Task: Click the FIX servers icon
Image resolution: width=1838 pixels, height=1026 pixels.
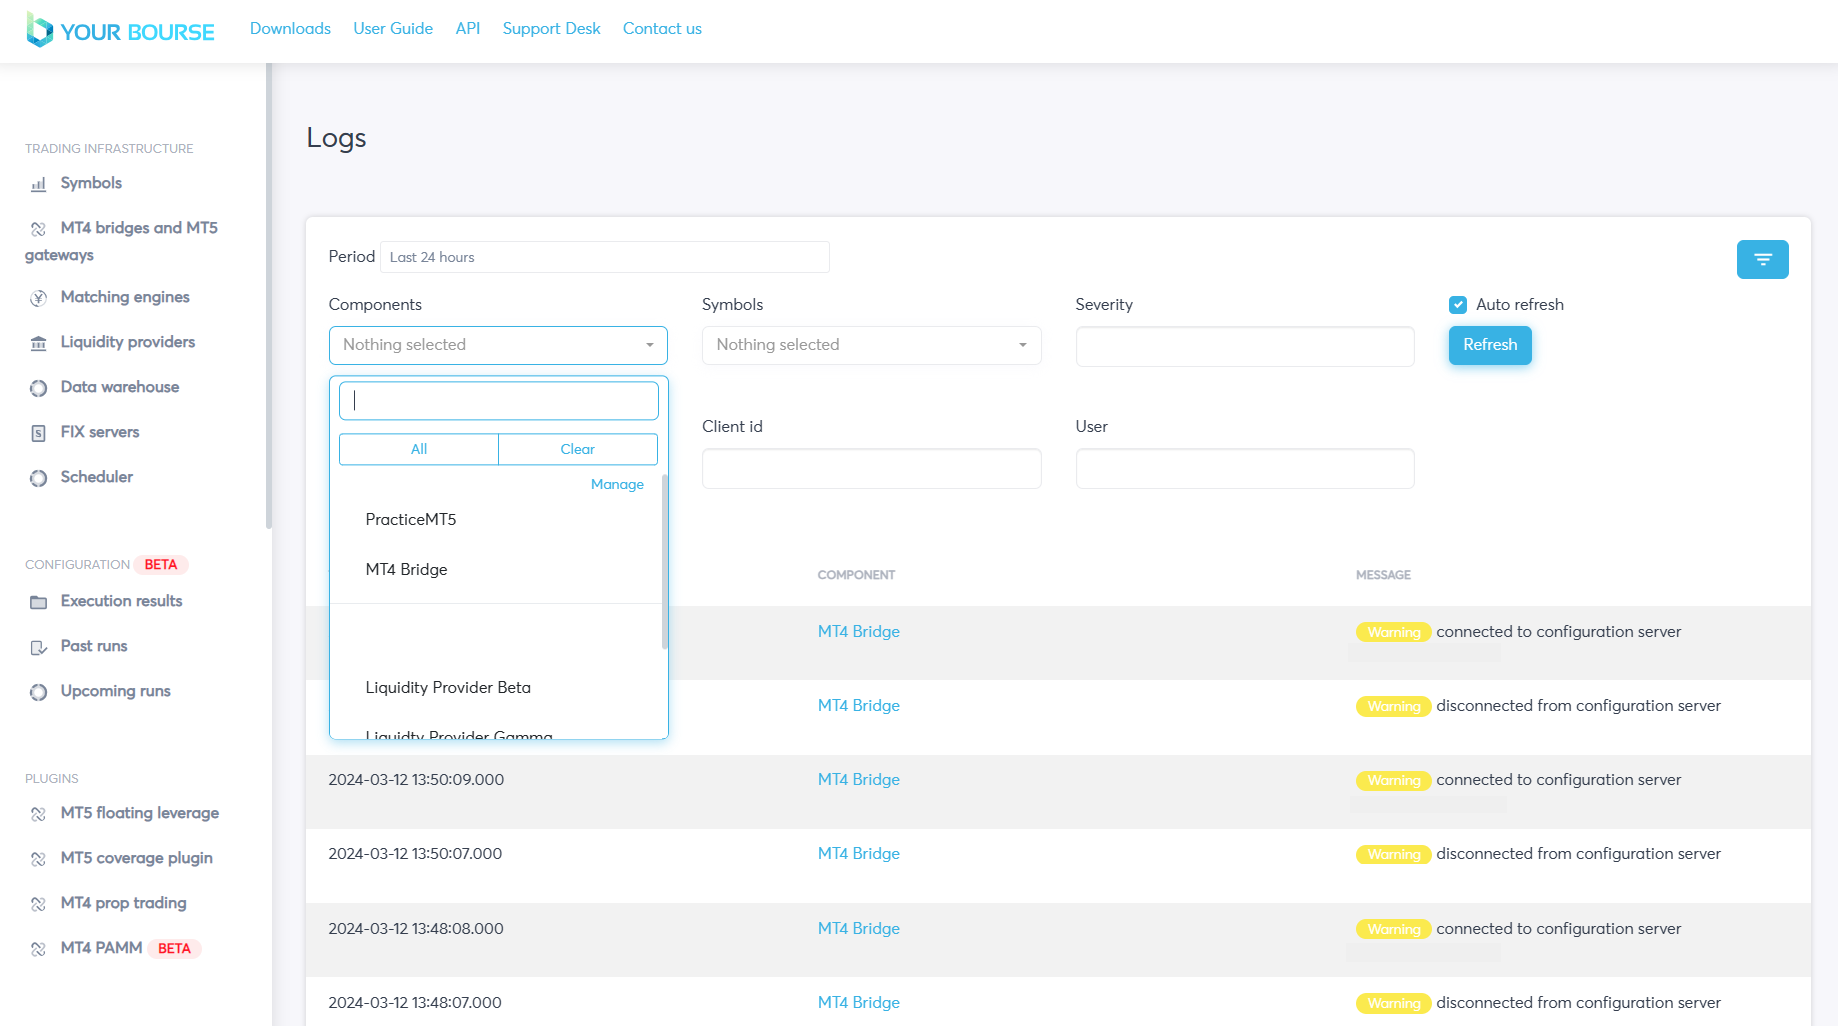Action: click(38, 433)
